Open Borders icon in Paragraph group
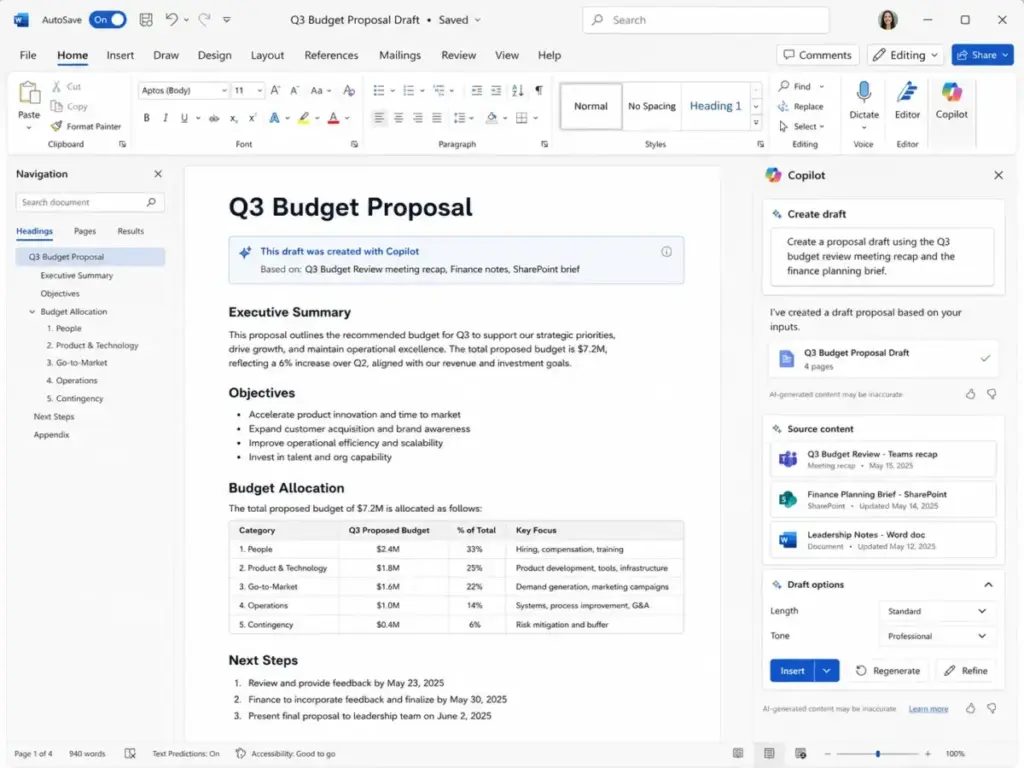The image size is (1024, 768). tap(521, 118)
